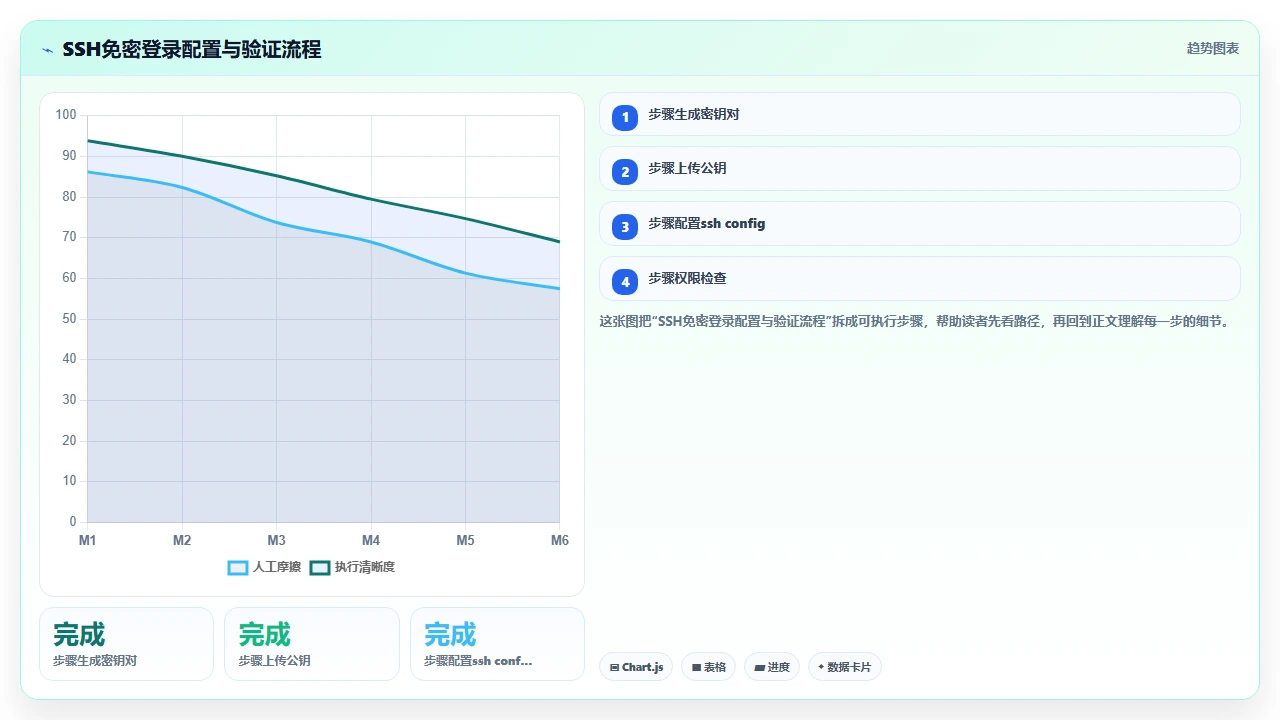
Task: Click the M4 x-axis label
Action: point(371,540)
